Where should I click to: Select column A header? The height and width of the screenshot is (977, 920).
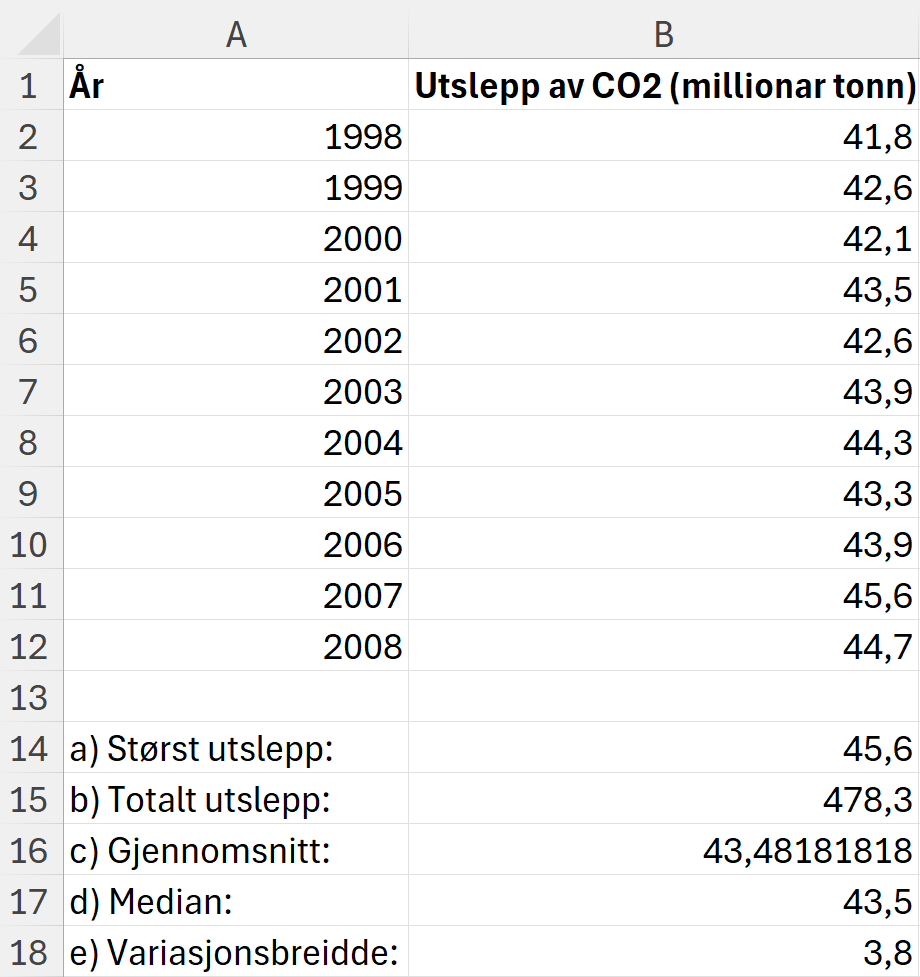[x=235, y=33]
